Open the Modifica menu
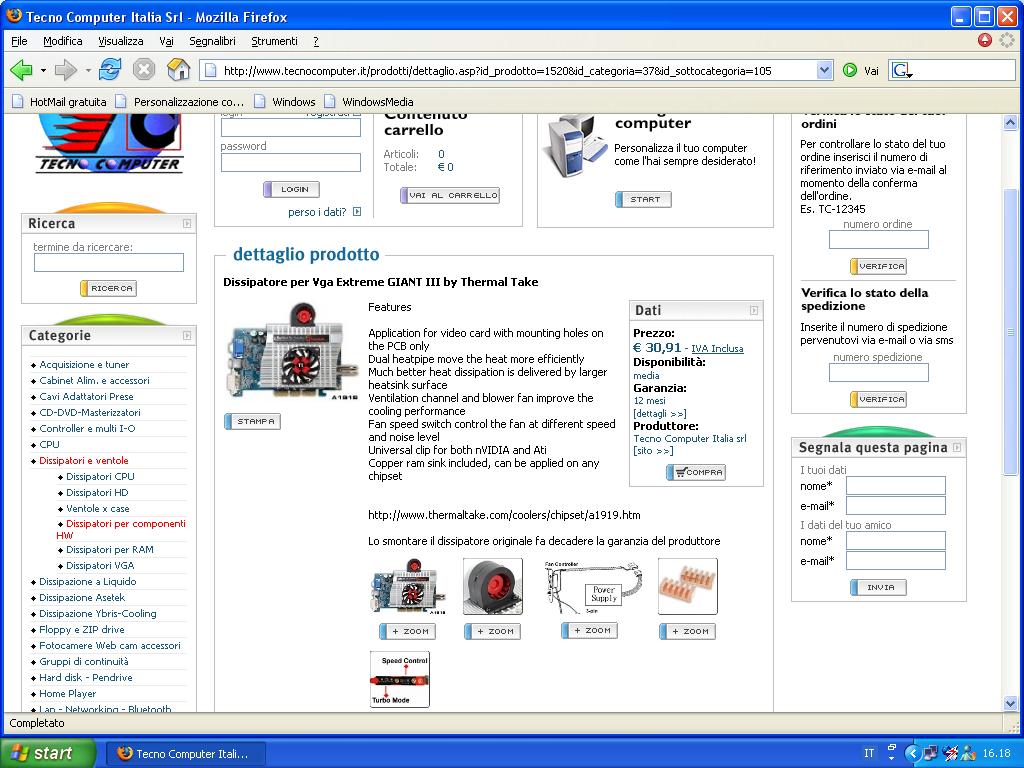The image size is (1024, 768). (x=63, y=40)
